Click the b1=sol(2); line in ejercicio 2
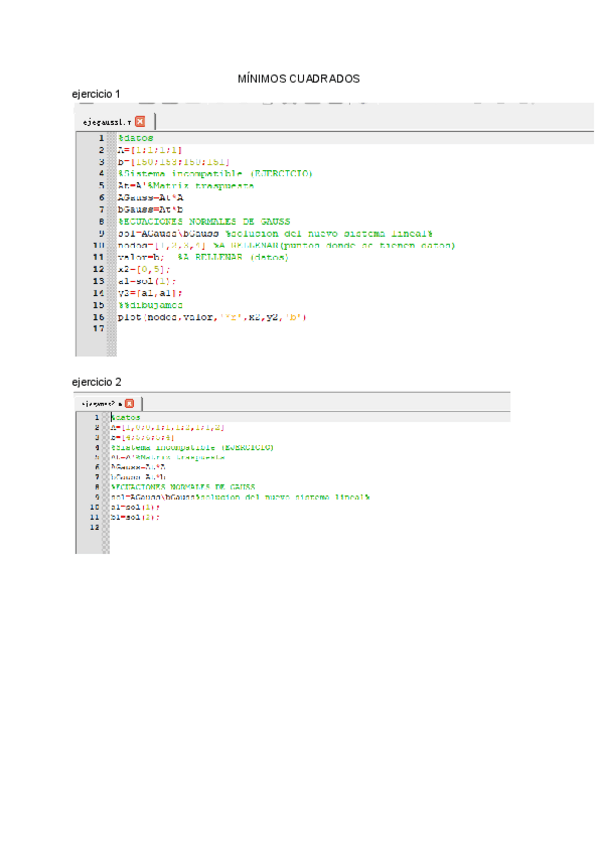Viewport: 600px width, 848px height. pos(134,517)
